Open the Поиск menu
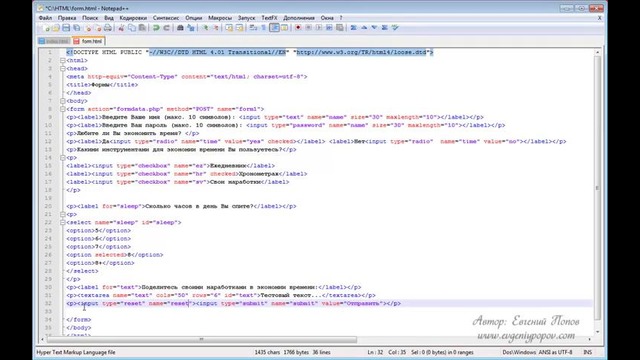 [x=90, y=18]
